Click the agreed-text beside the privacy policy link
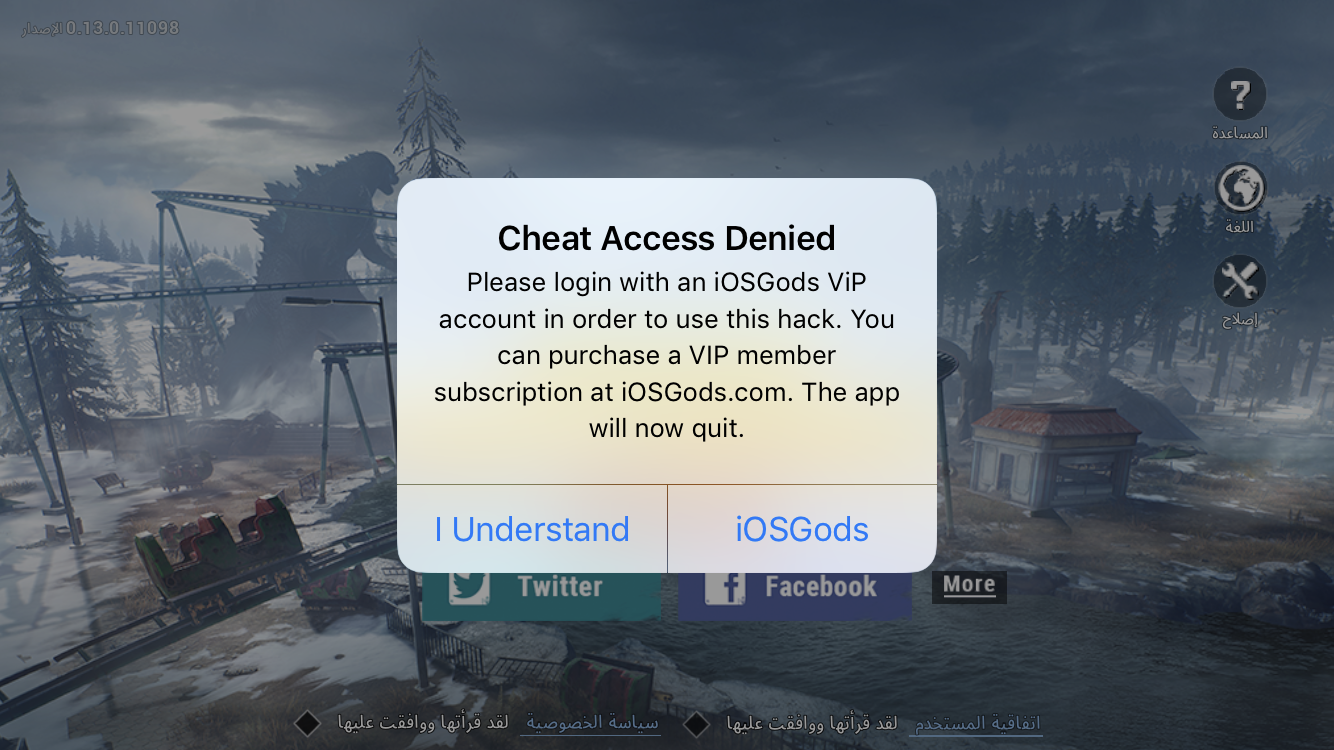The height and width of the screenshot is (750, 1334). point(422,723)
